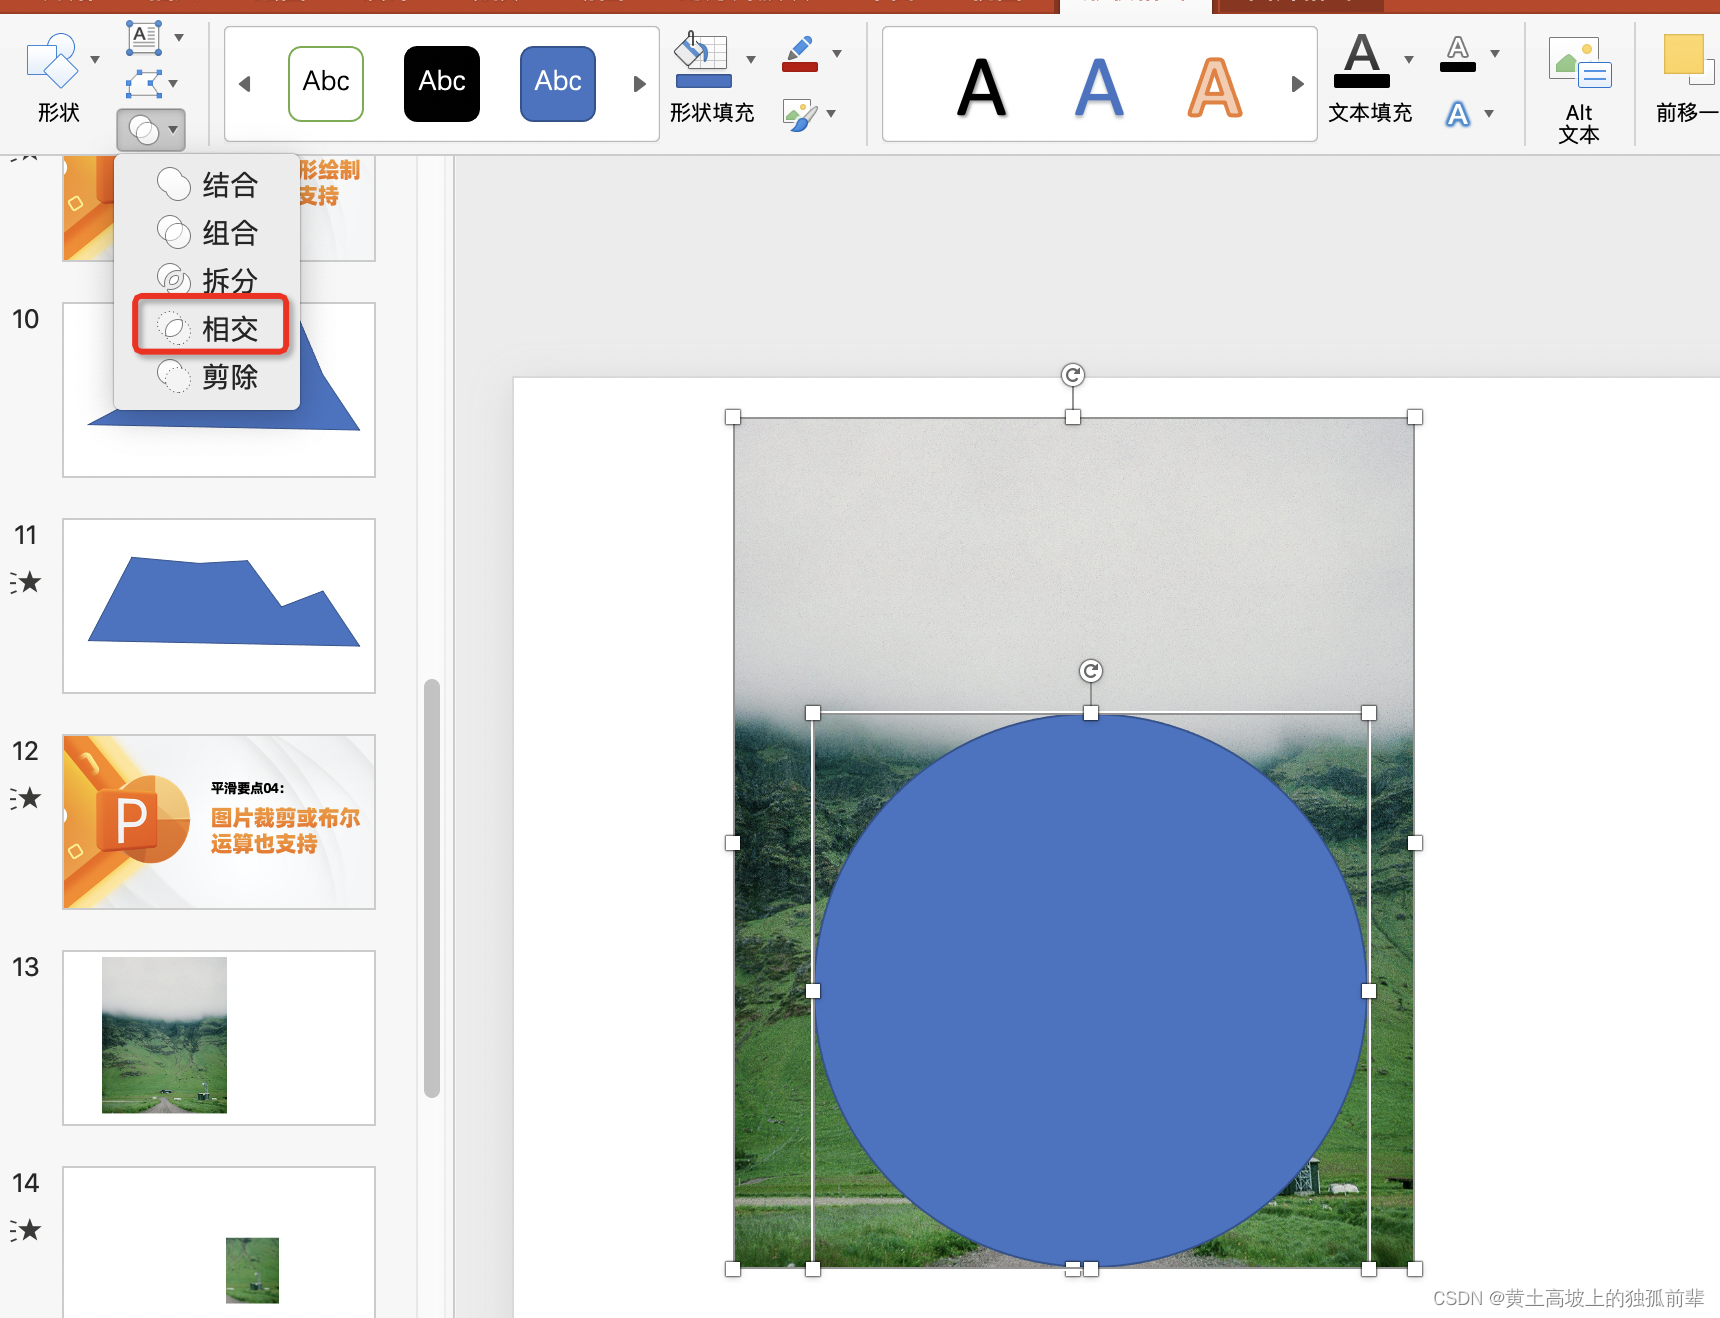The image size is (1720, 1318).
Task: Choose 相交 intersect menu option
Action: pos(207,328)
